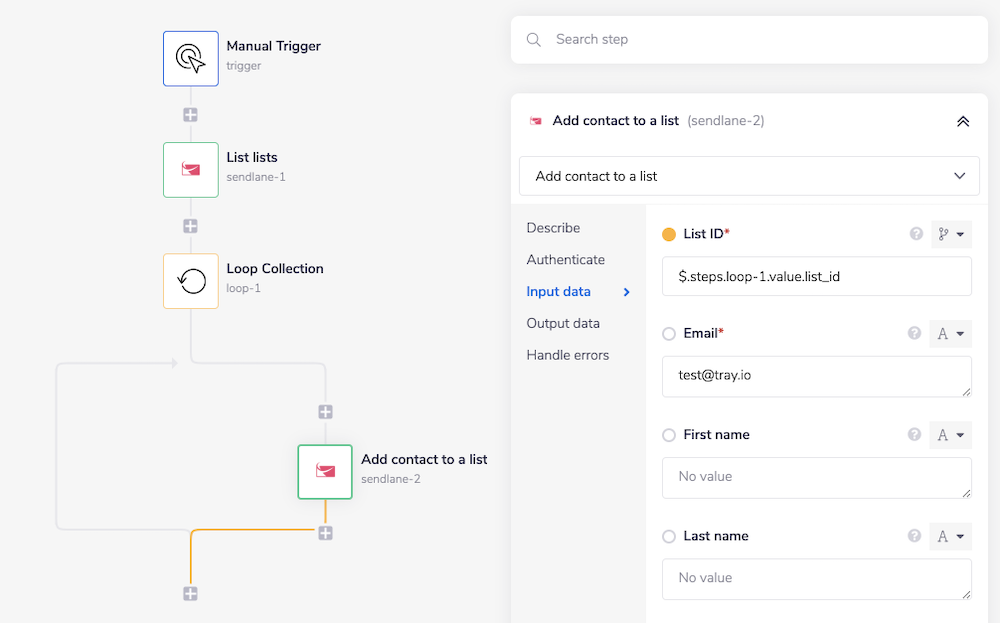This screenshot has width=1000, height=623.
Task: Click the Last name text field
Action: (816, 578)
